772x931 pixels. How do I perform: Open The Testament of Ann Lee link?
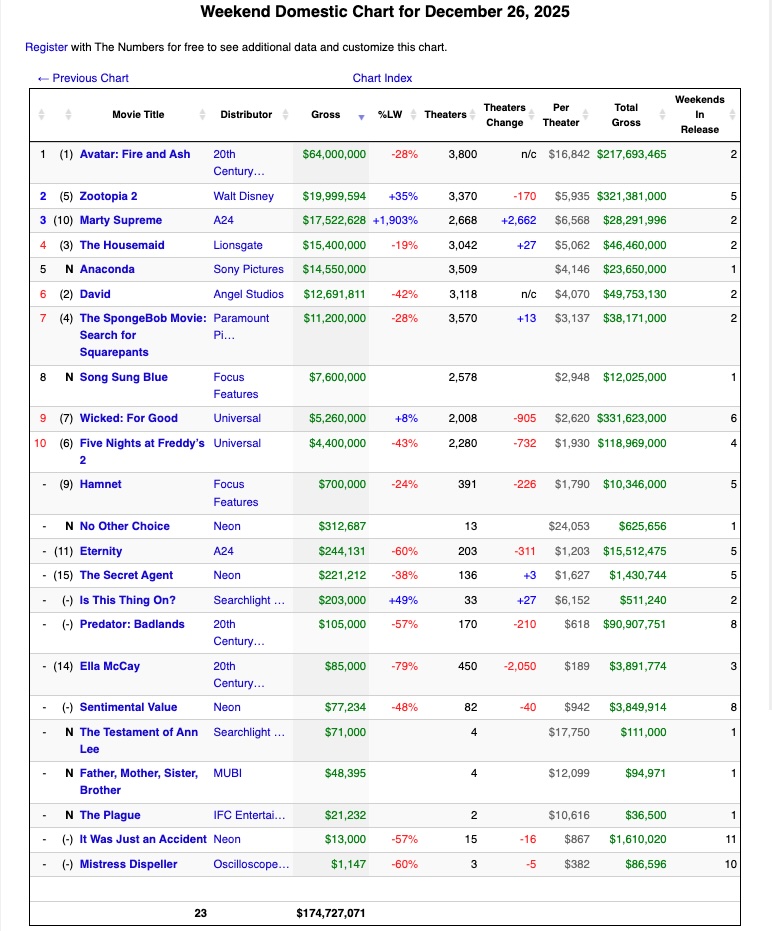point(139,740)
